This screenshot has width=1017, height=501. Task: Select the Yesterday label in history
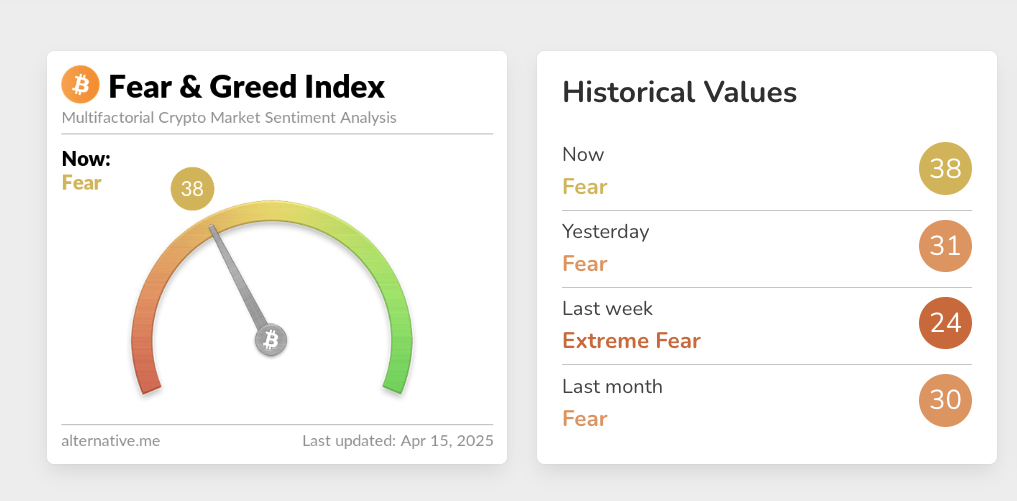click(x=606, y=232)
